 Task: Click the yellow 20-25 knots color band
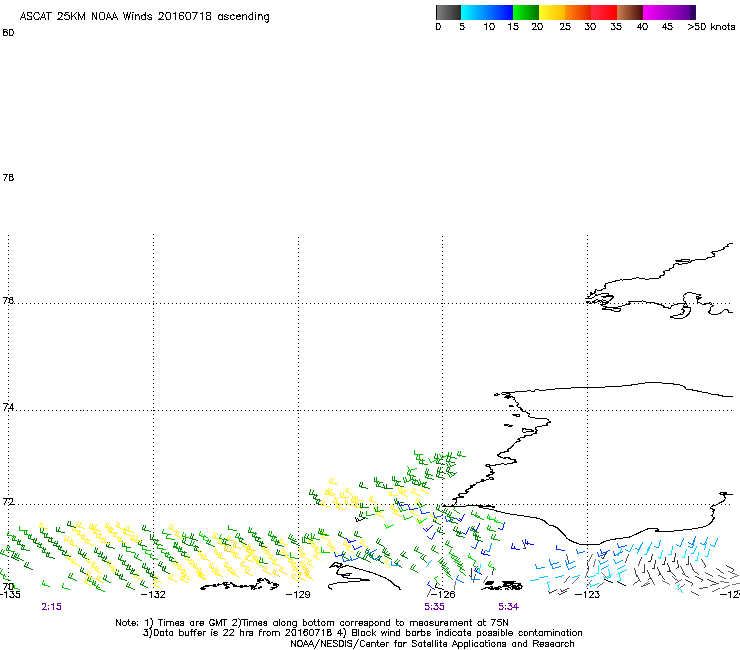(552, 12)
